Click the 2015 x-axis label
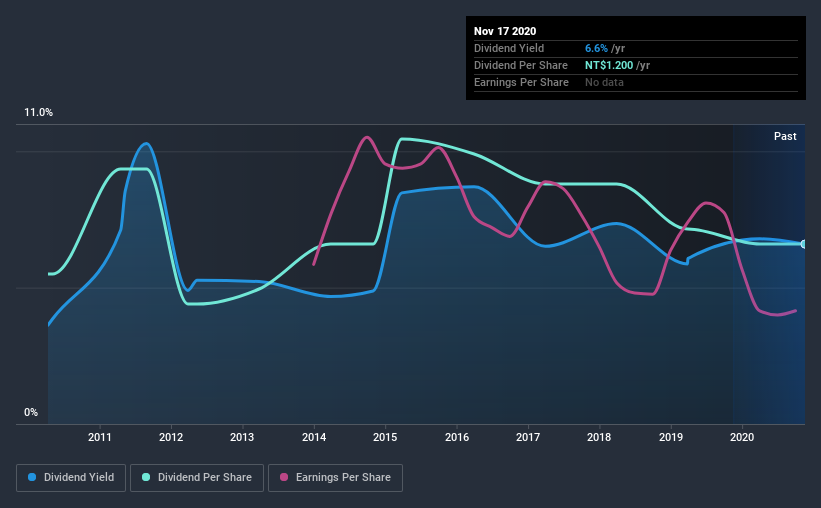 point(385,437)
